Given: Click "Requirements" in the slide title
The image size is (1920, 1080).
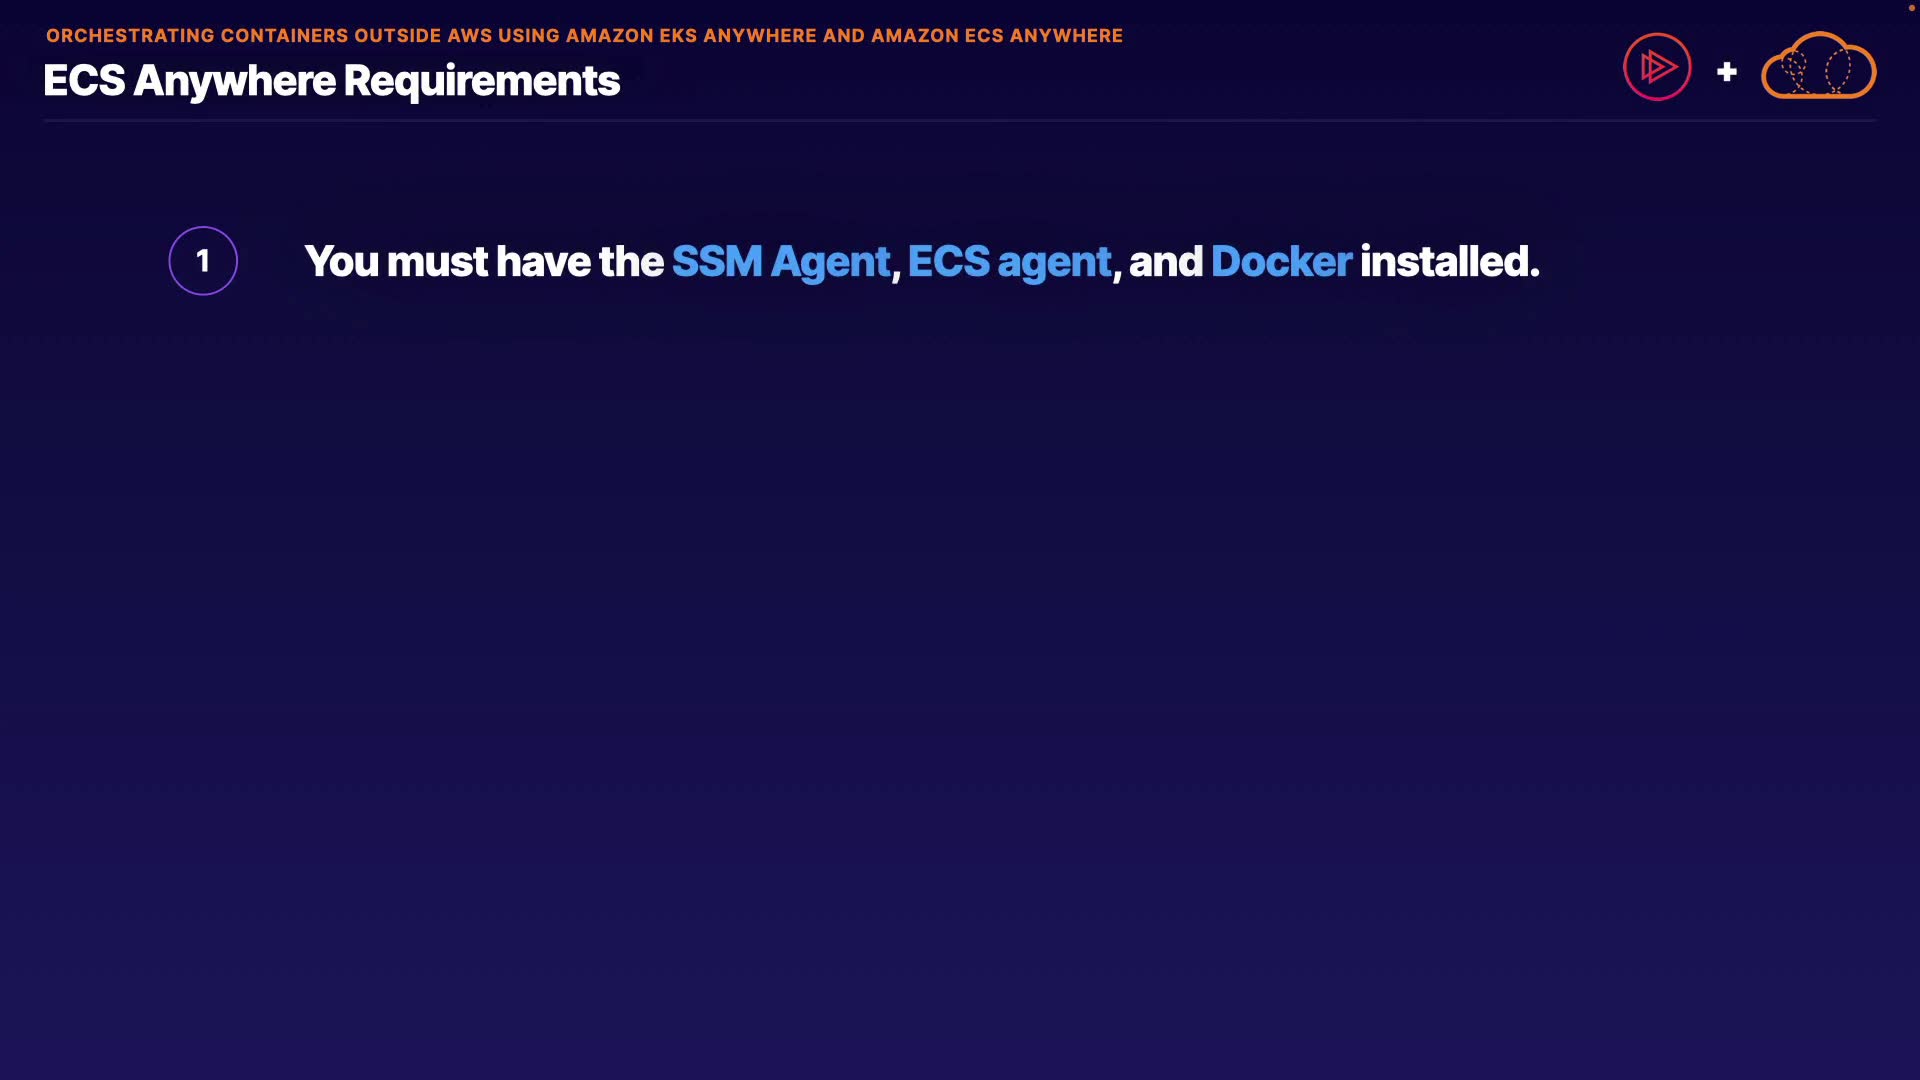Looking at the screenshot, I should [481, 81].
